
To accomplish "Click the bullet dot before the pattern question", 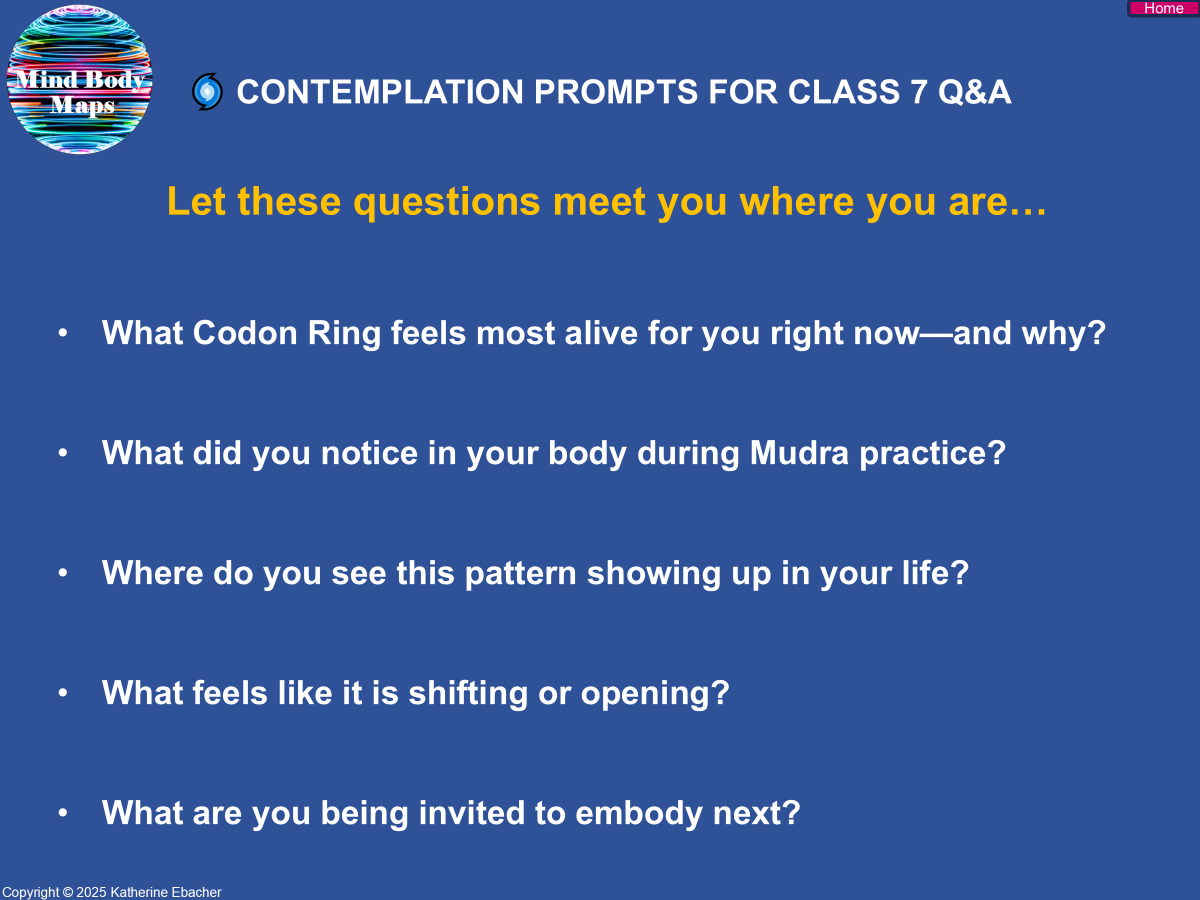I will (63, 573).
